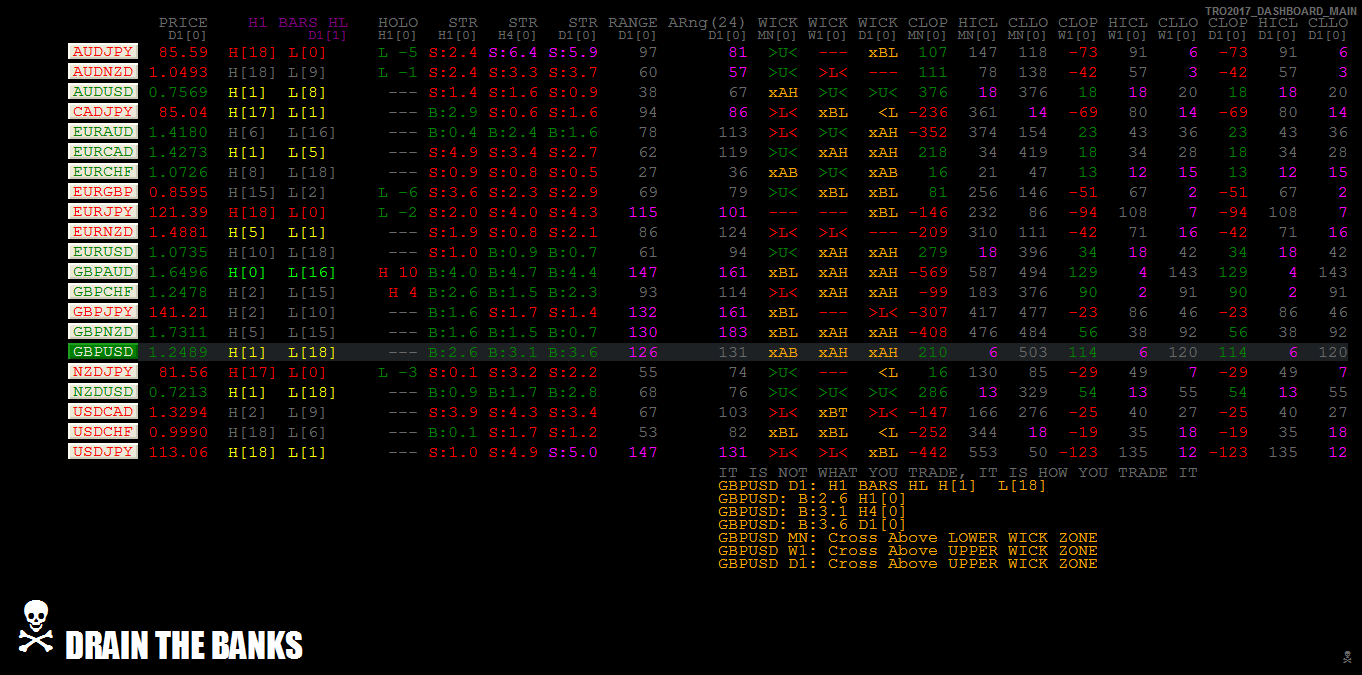Choose the USDCHF symbol button
Image resolution: width=1362 pixels, height=675 pixels.
tap(102, 431)
